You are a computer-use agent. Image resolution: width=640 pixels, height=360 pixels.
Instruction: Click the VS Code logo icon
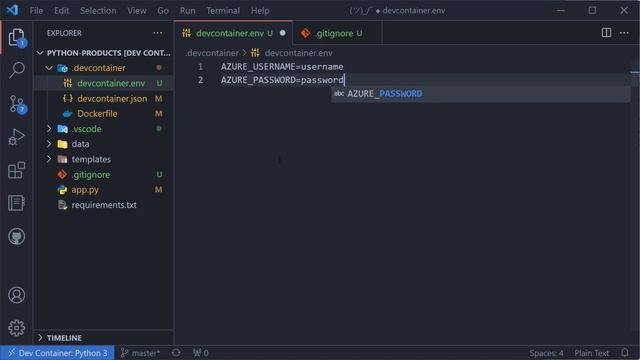pyautogui.click(x=12, y=10)
